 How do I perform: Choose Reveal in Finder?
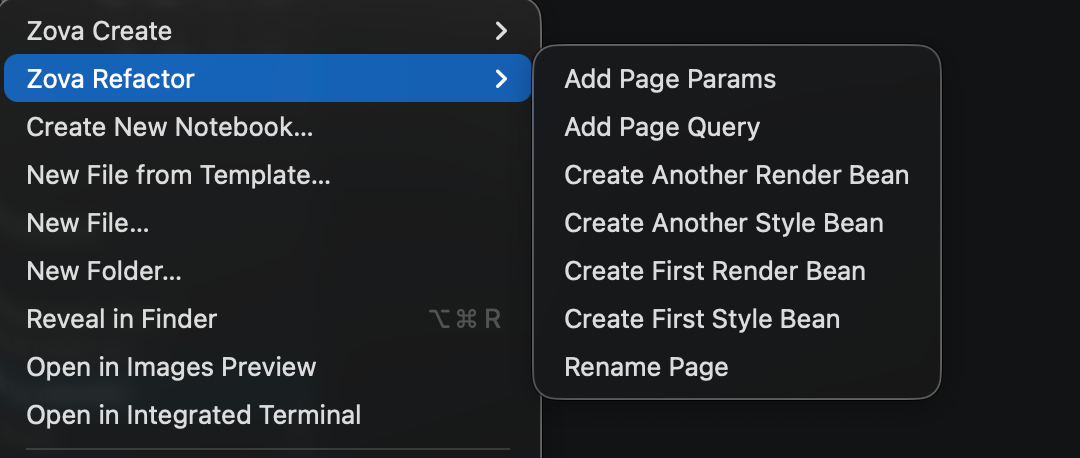point(122,319)
